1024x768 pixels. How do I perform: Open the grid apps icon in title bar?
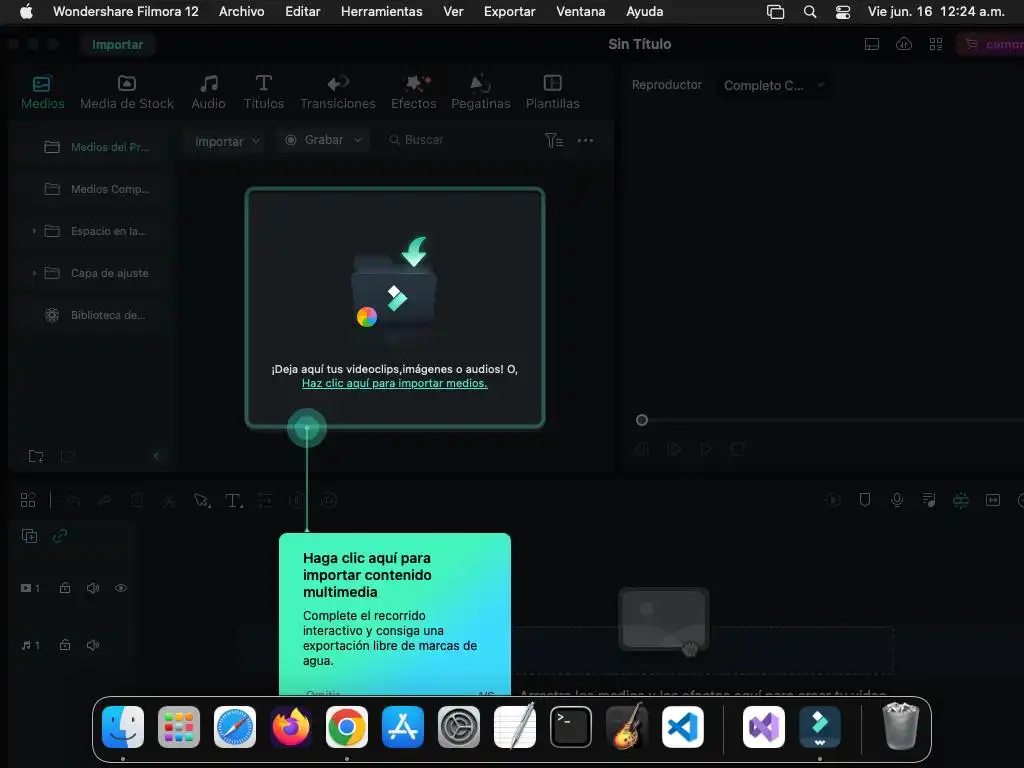pyautogui.click(x=936, y=44)
